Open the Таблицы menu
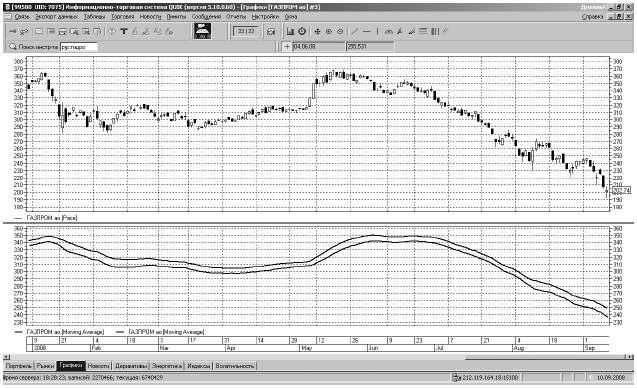This screenshot has width=637, height=388. [x=94, y=17]
